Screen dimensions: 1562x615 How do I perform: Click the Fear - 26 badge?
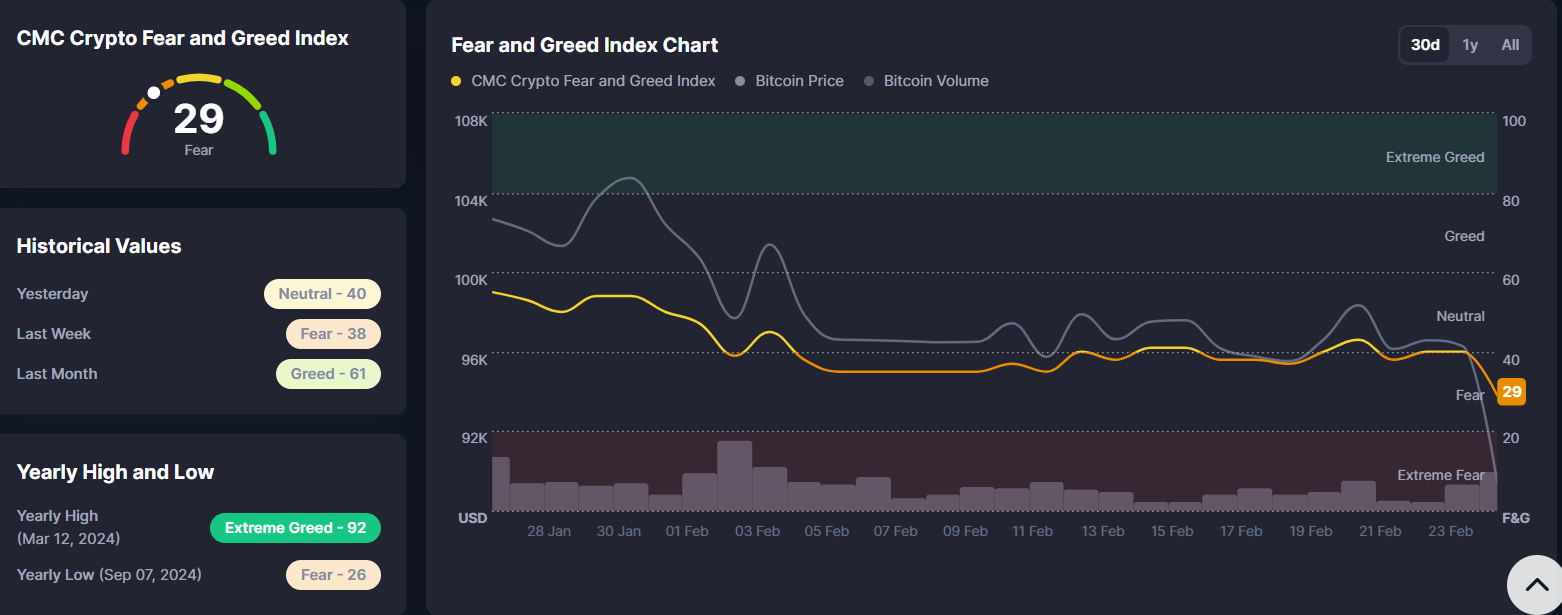coord(333,575)
